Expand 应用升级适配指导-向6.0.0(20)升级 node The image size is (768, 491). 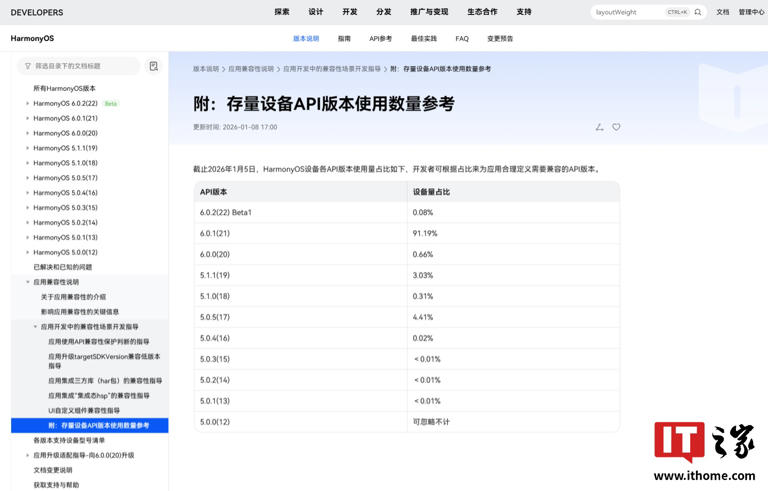[27, 455]
